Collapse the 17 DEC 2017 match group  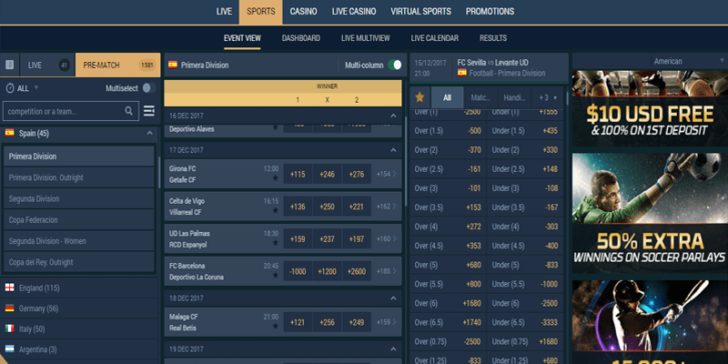pos(393,150)
